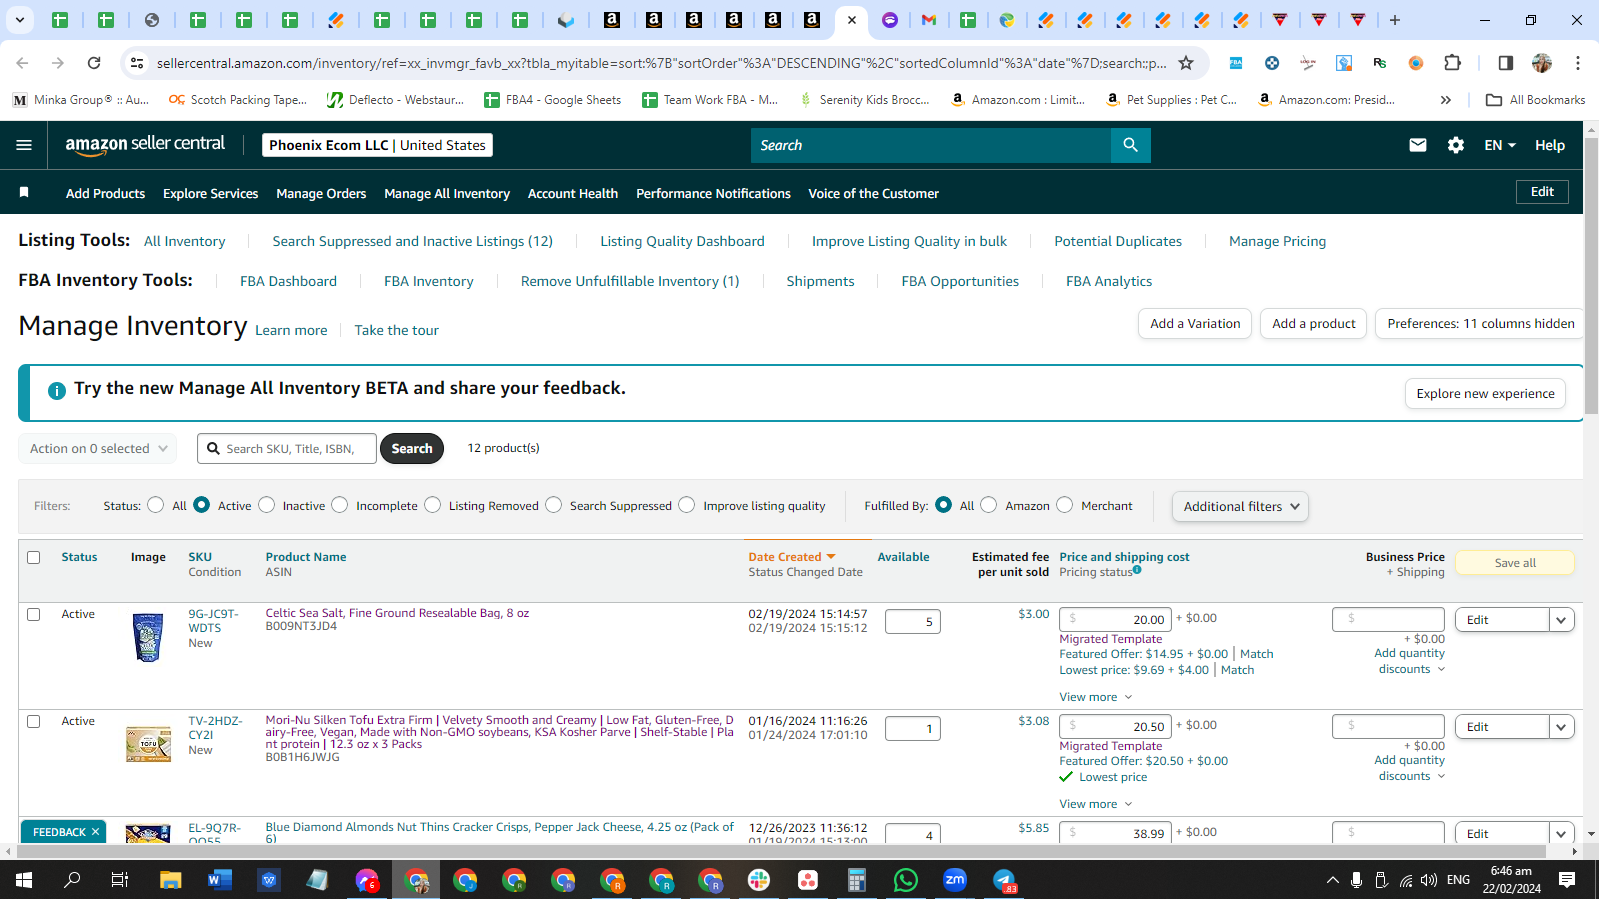The height and width of the screenshot is (899, 1599).
Task: Choose the Inactive status radio button
Action: click(267, 505)
